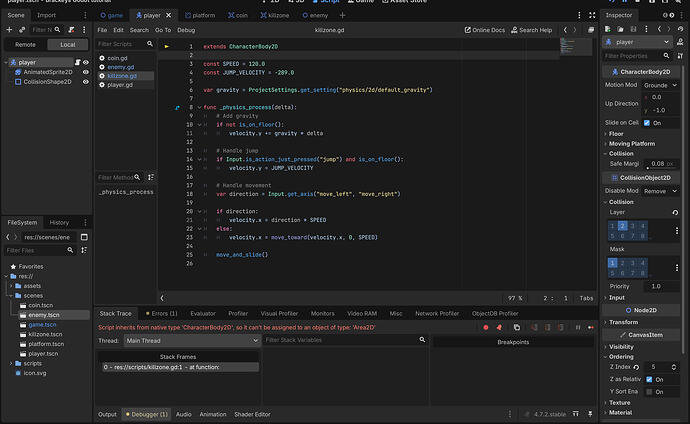Screen dimensions: 690x424
Task: Load an existing resource in Inspector
Action: pyautogui.click(x=620, y=29)
